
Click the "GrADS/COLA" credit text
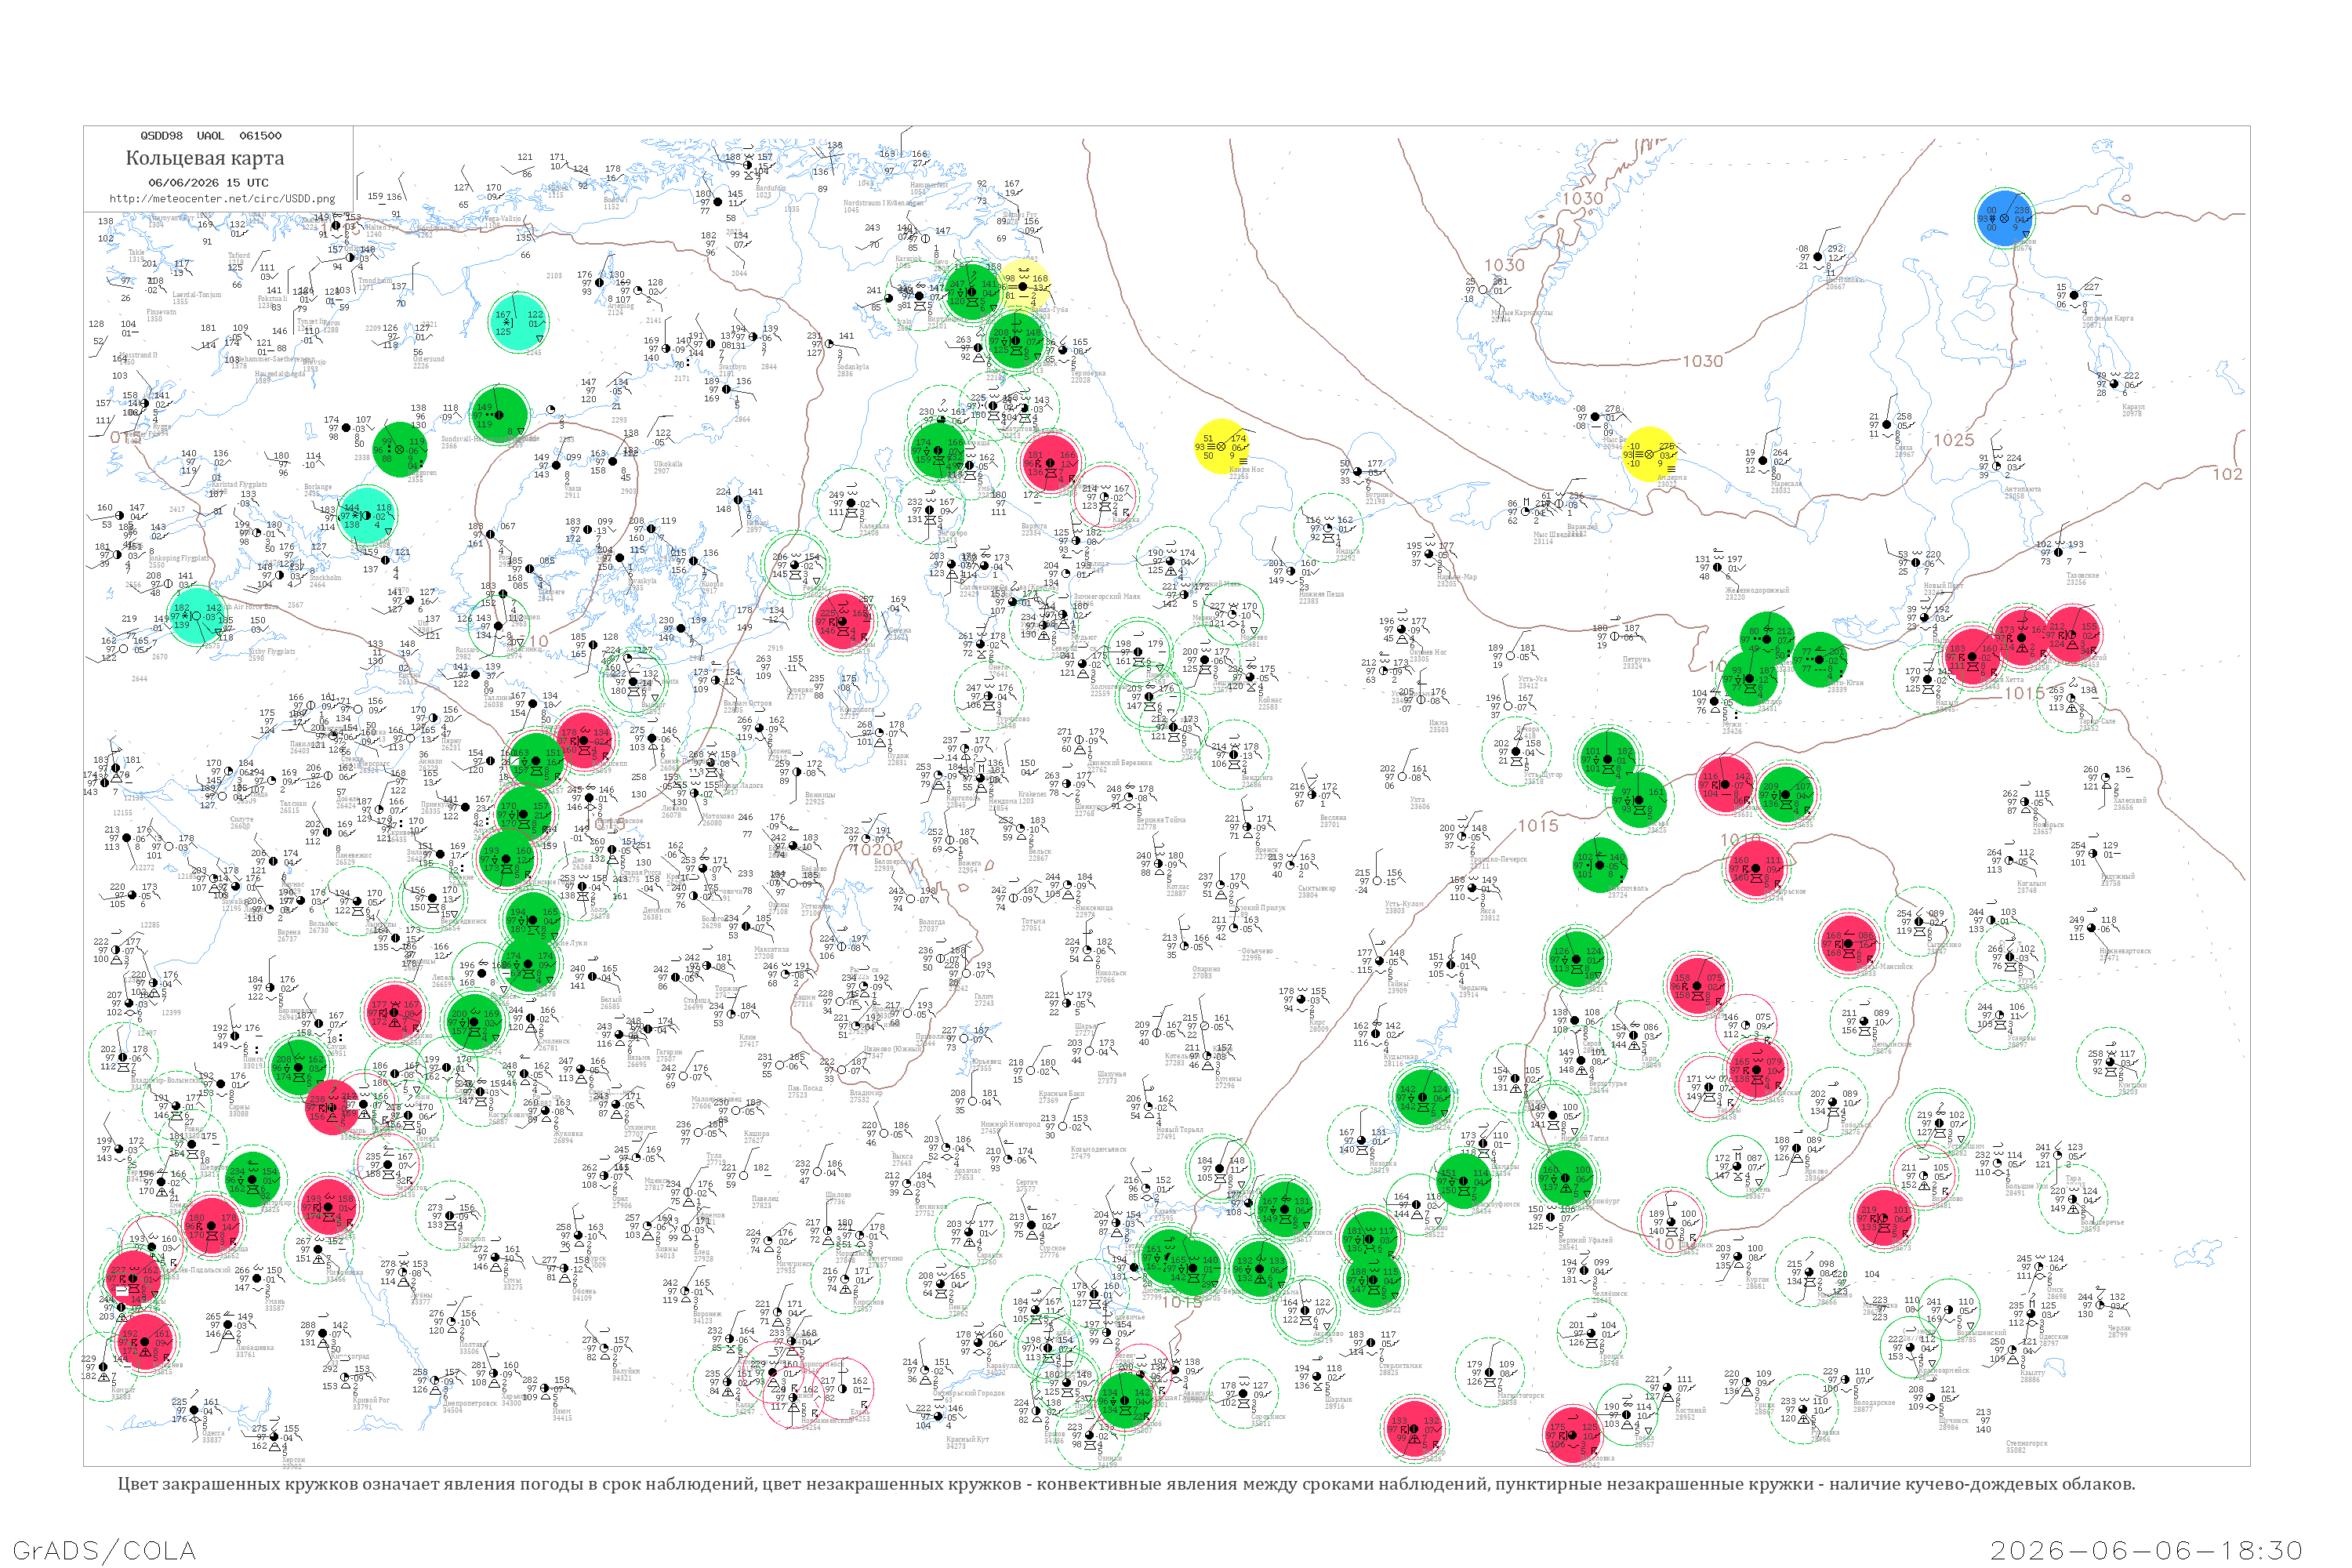point(104,1550)
